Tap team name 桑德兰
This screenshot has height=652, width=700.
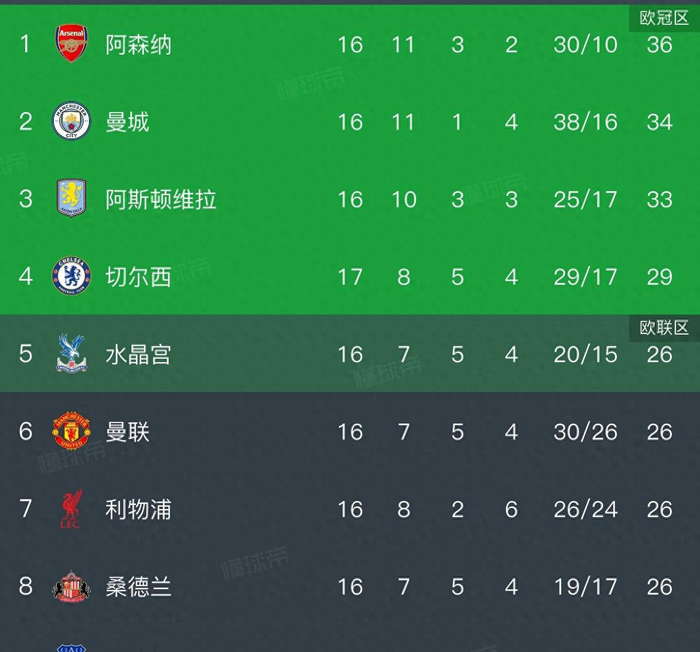tap(139, 587)
